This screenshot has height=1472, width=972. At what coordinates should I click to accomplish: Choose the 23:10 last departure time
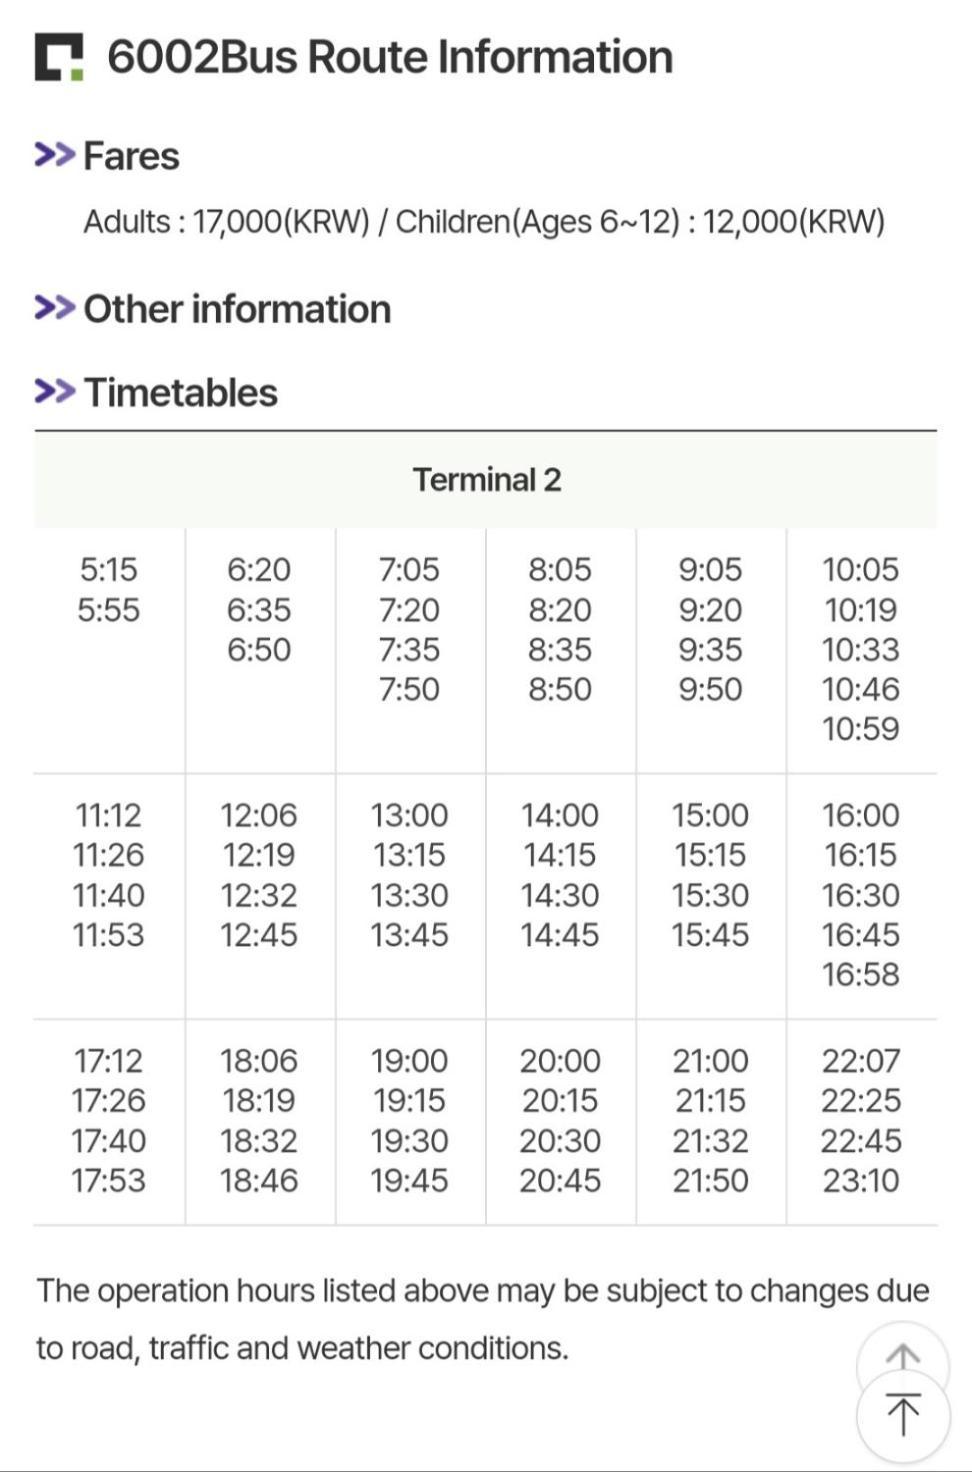pos(861,1180)
